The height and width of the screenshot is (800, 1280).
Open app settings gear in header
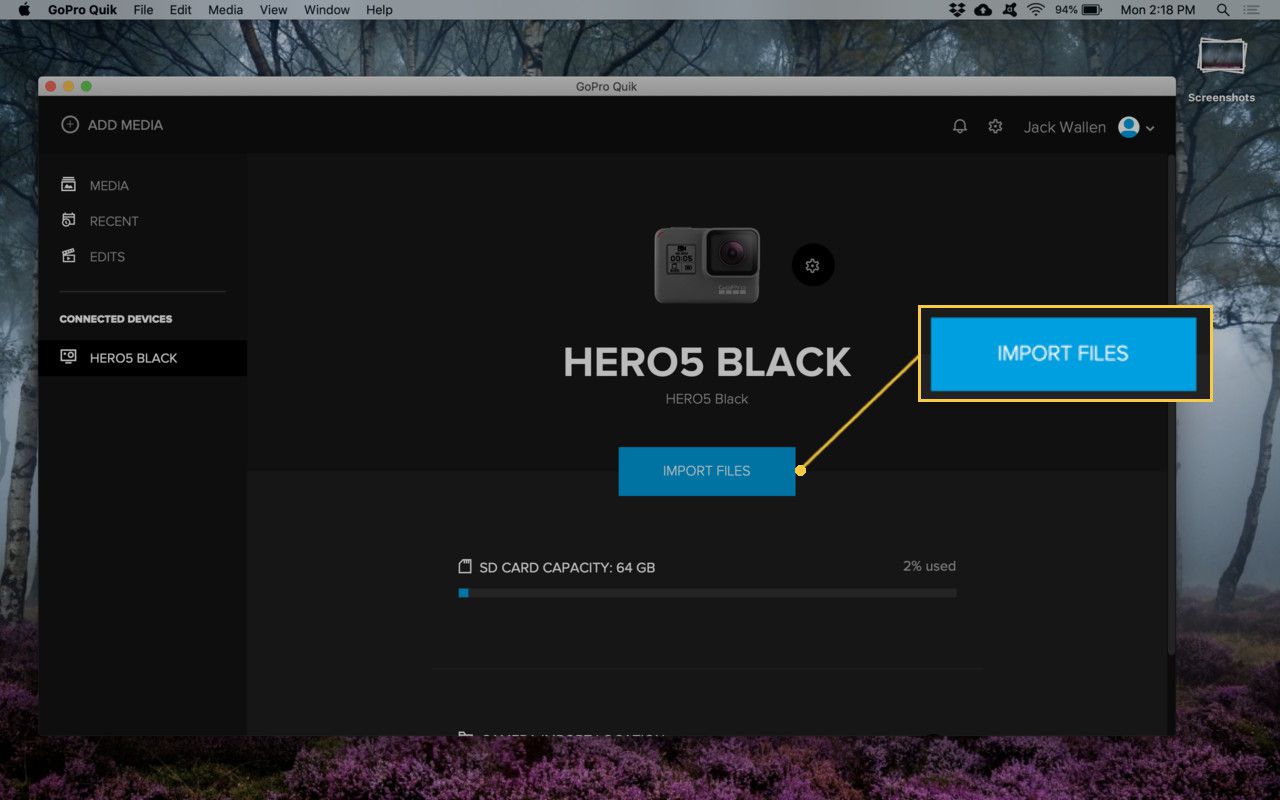(x=995, y=127)
